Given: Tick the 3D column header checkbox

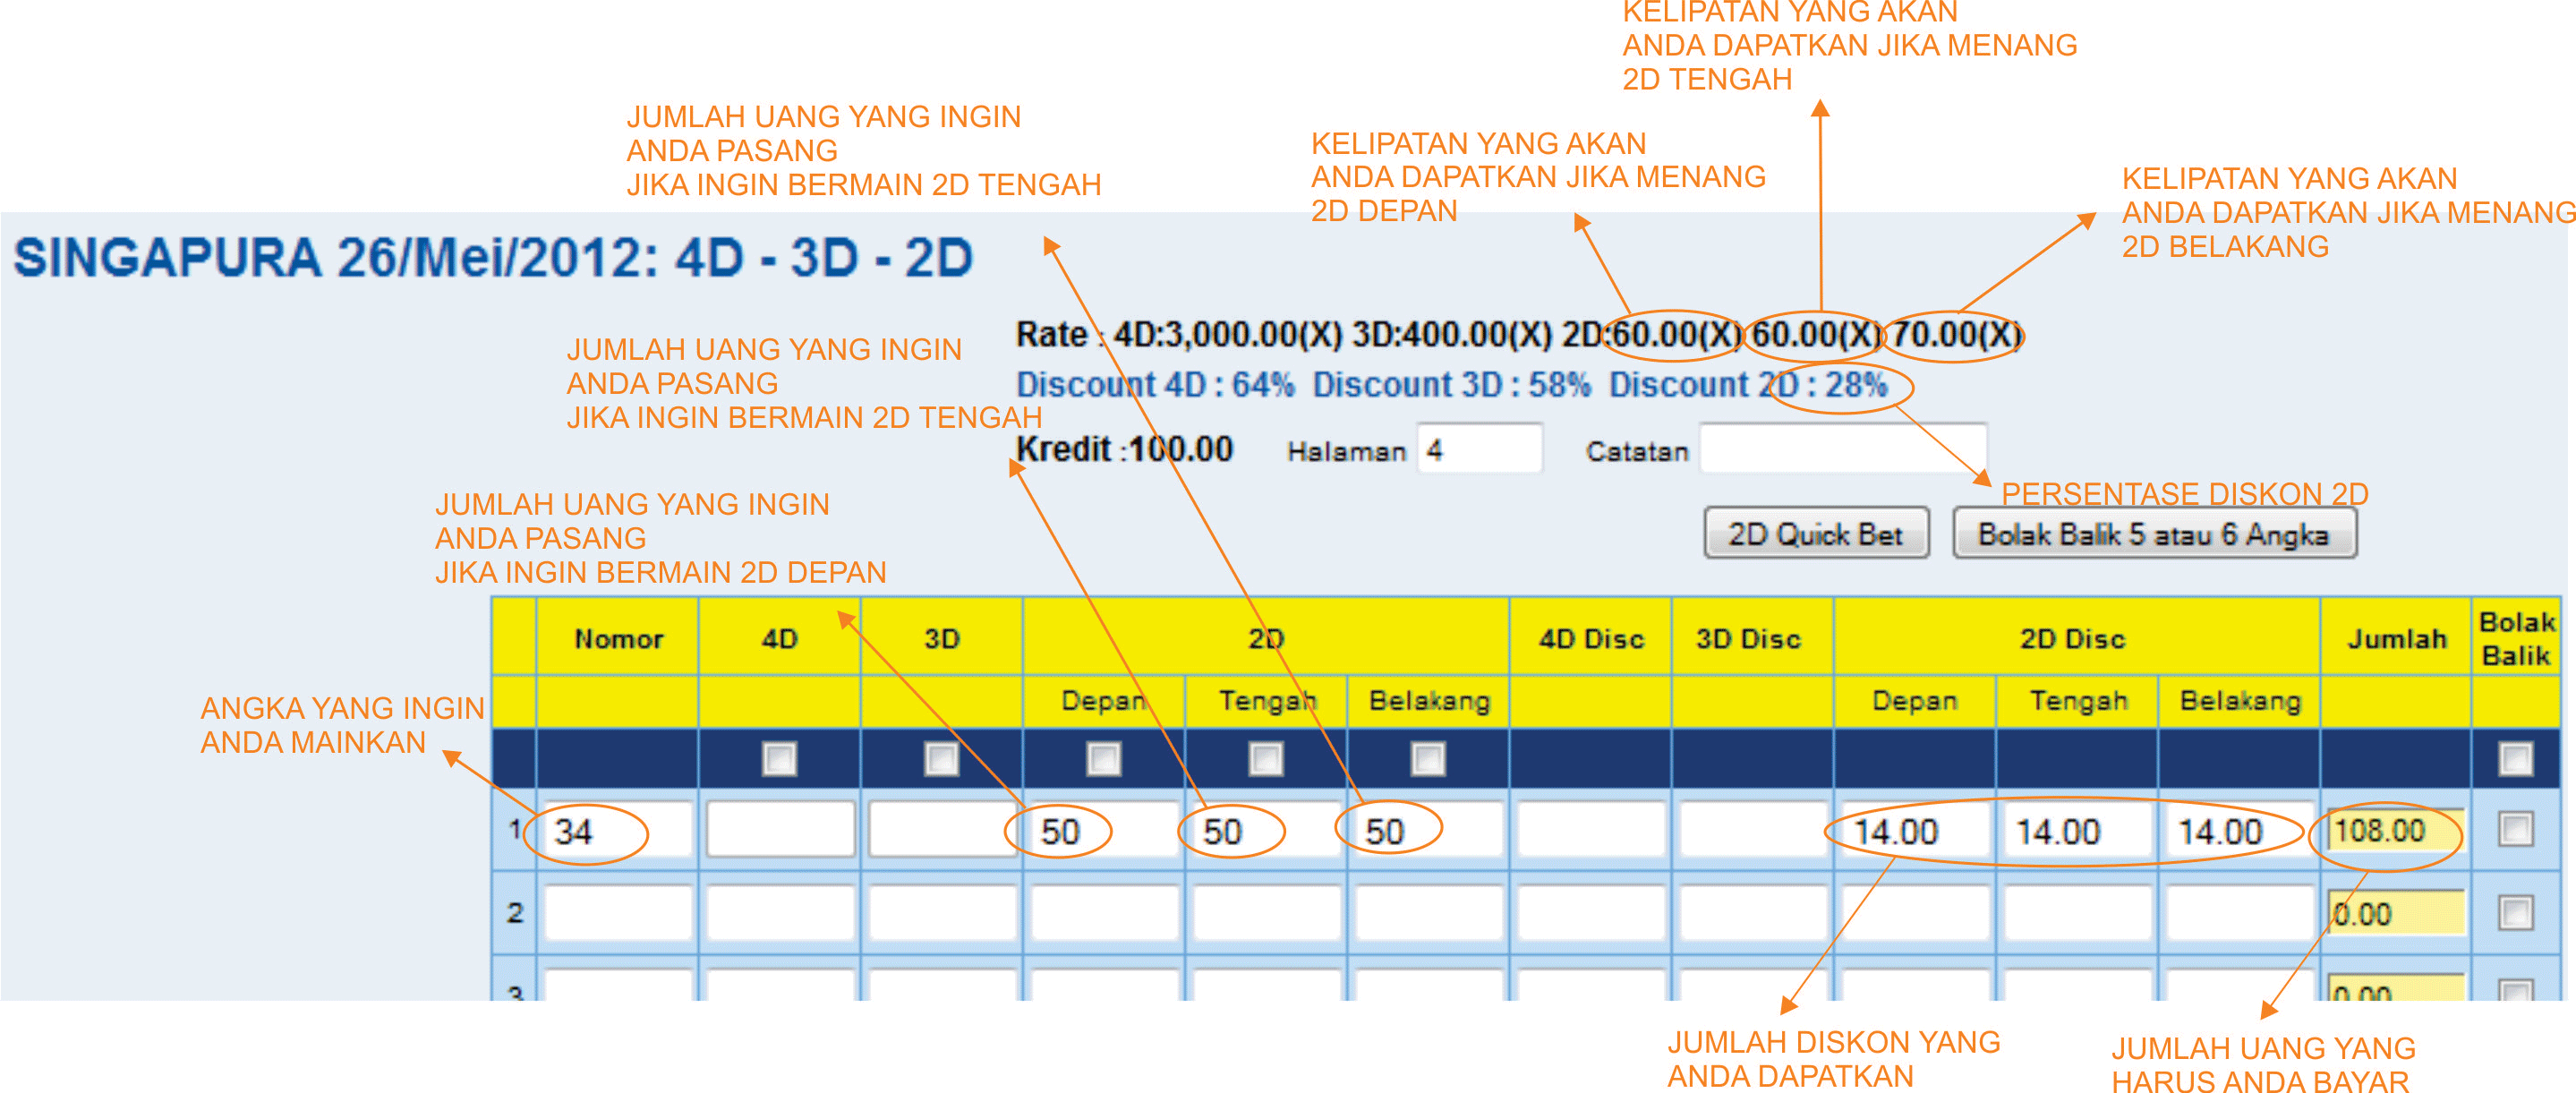Looking at the screenshot, I should click(x=941, y=758).
